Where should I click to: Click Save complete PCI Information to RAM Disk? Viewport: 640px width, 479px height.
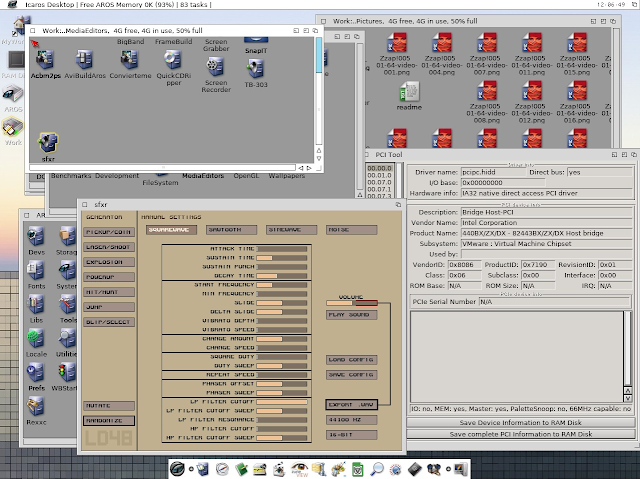[520, 434]
